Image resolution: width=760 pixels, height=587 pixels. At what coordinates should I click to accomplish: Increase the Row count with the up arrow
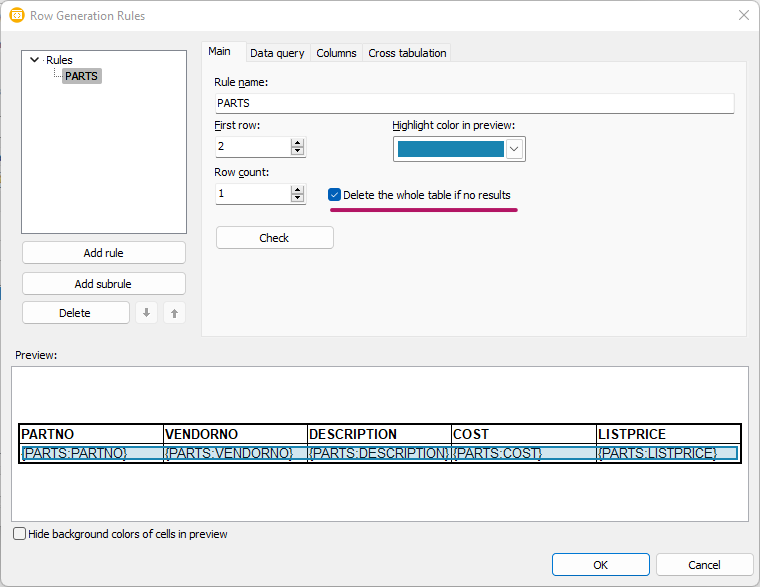tap(298, 190)
